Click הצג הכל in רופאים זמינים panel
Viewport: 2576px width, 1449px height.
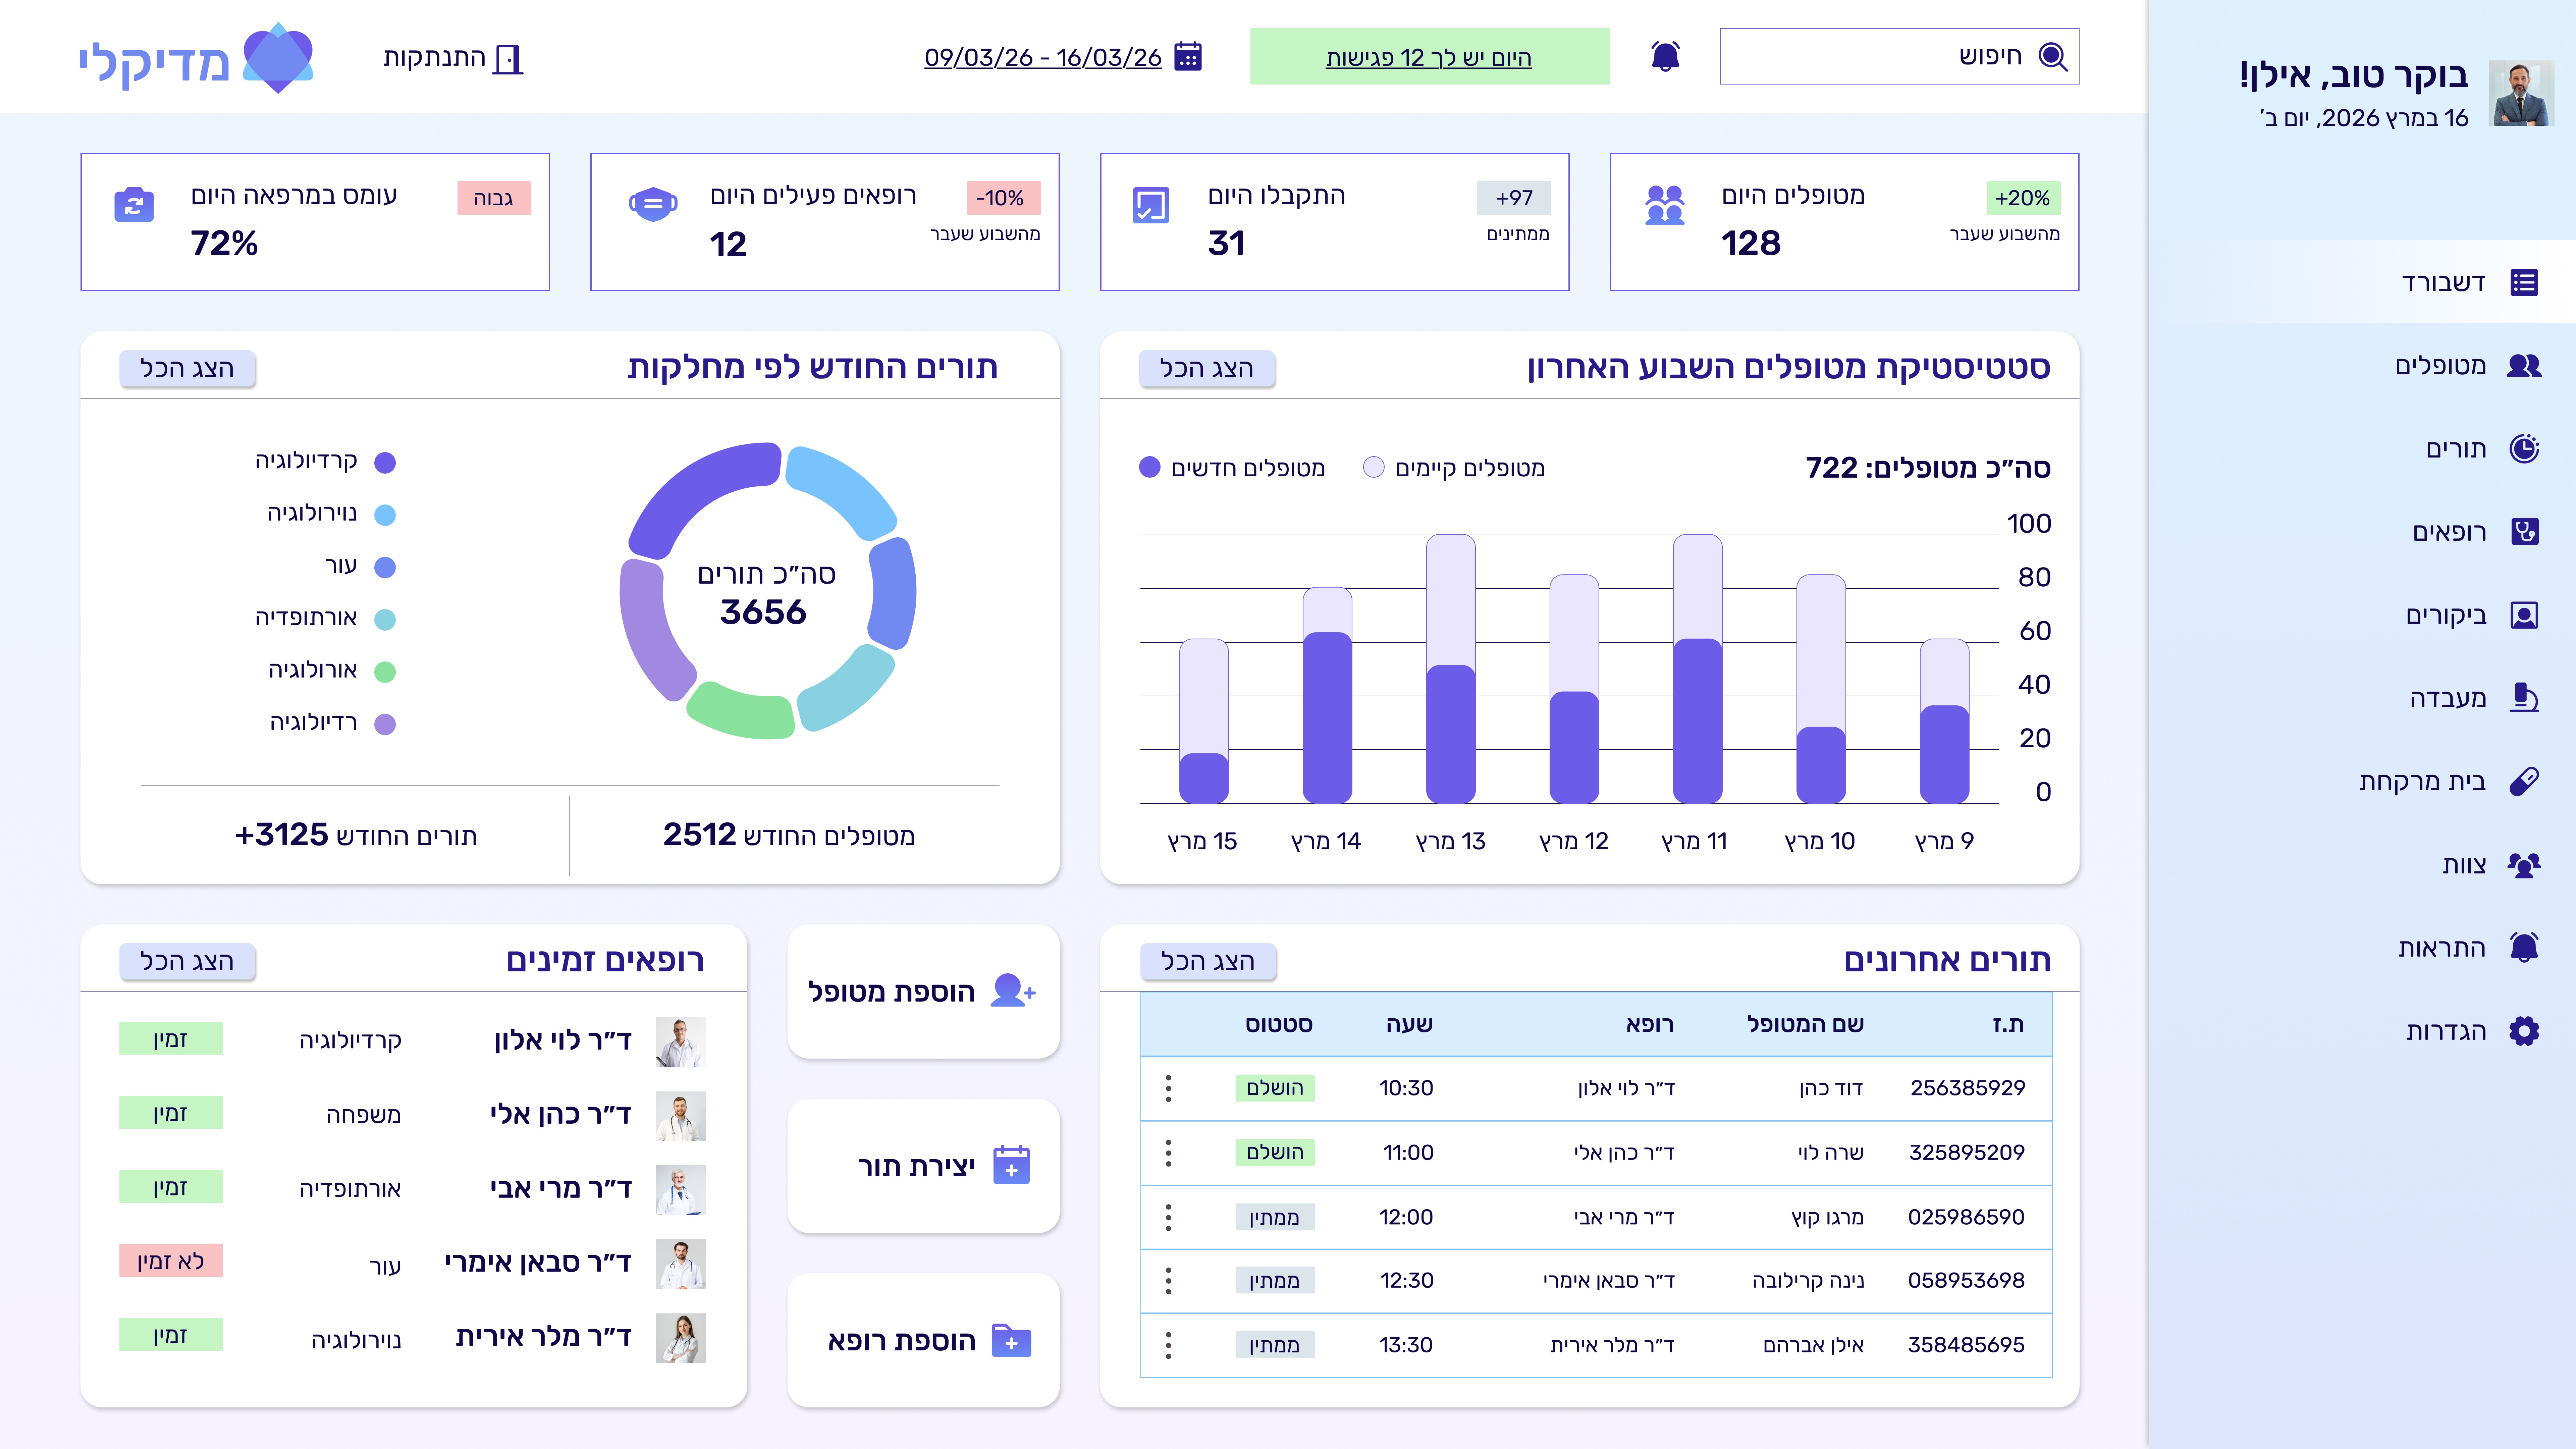pyautogui.click(x=187, y=961)
